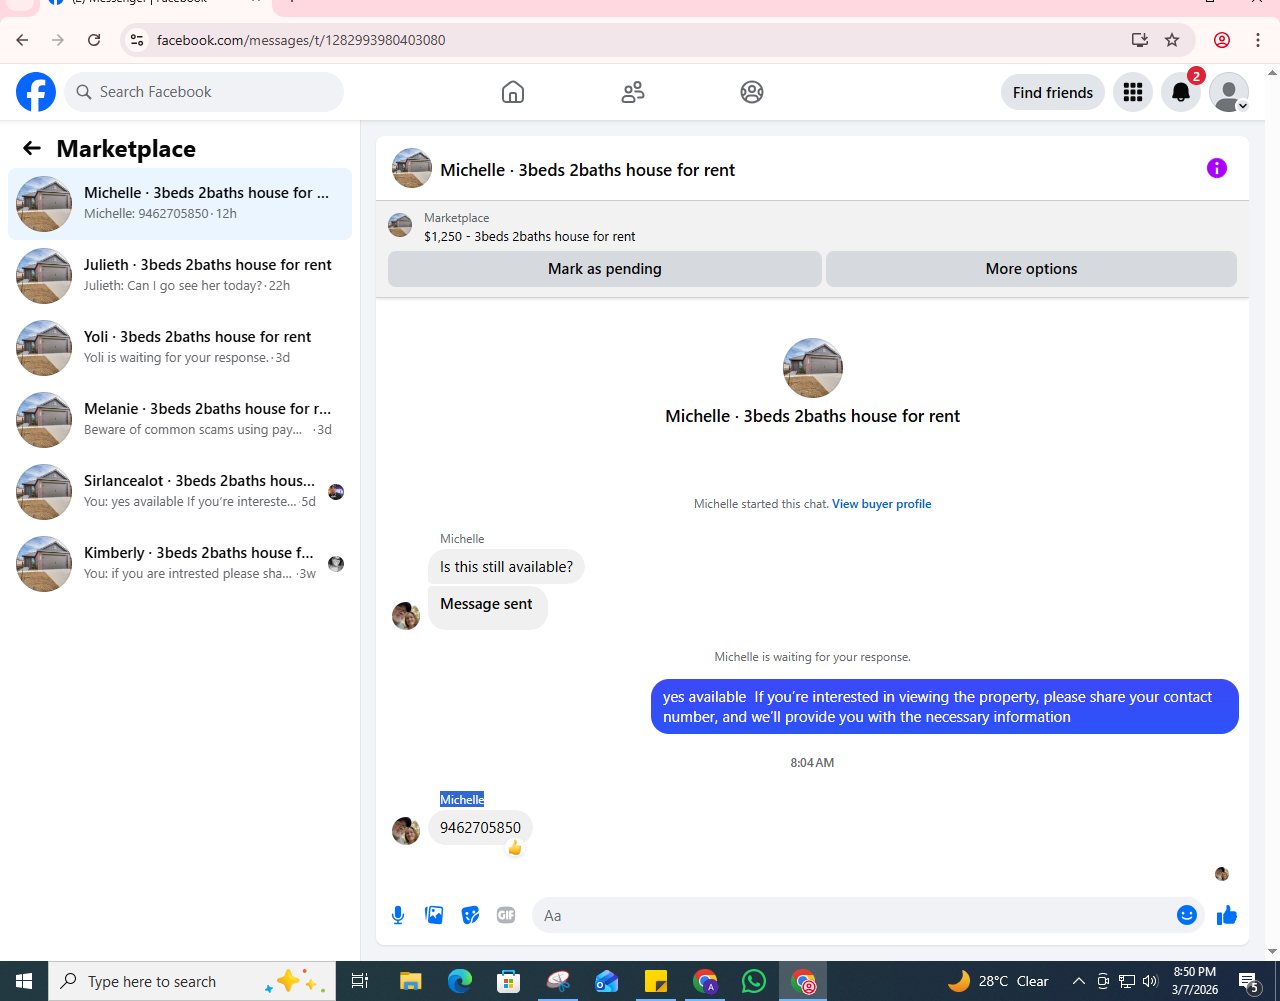Open the Chrome profile icon
This screenshot has height=1001, width=1280.
point(1222,40)
